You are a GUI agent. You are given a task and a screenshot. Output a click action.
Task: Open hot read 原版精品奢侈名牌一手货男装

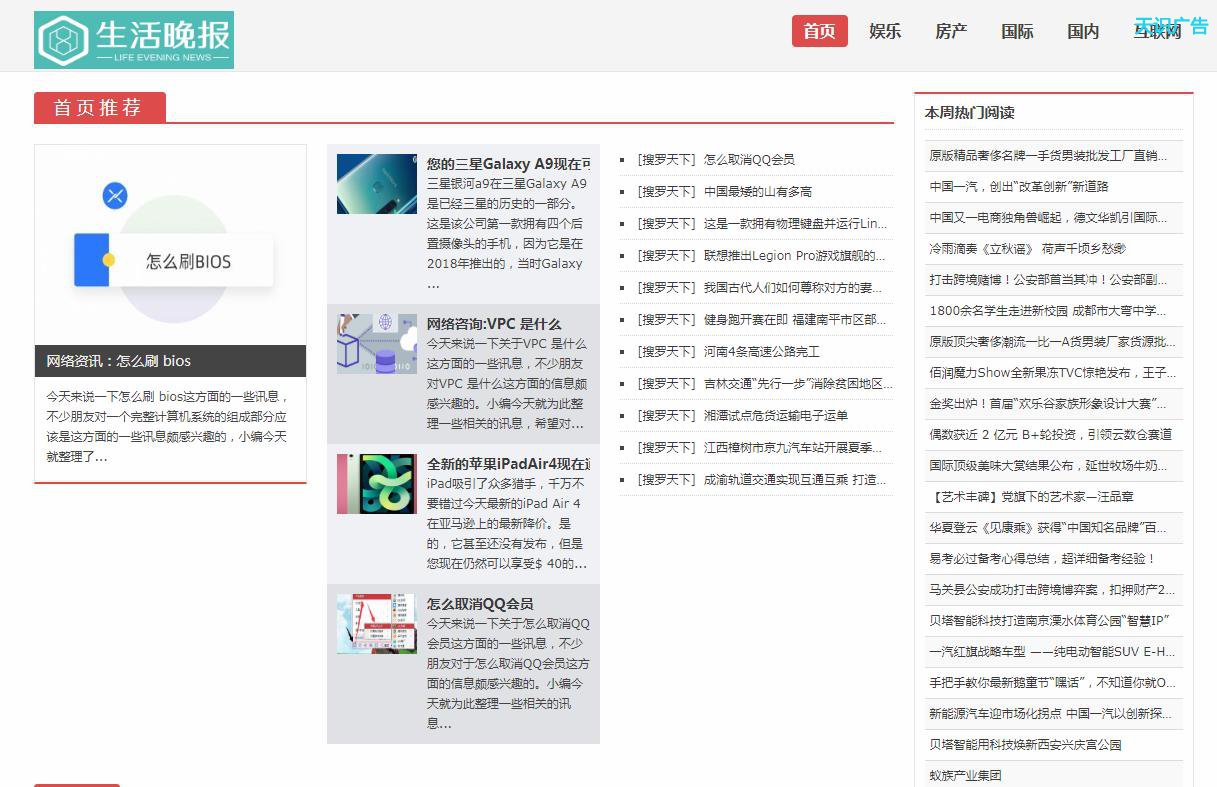[x=1048, y=155]
